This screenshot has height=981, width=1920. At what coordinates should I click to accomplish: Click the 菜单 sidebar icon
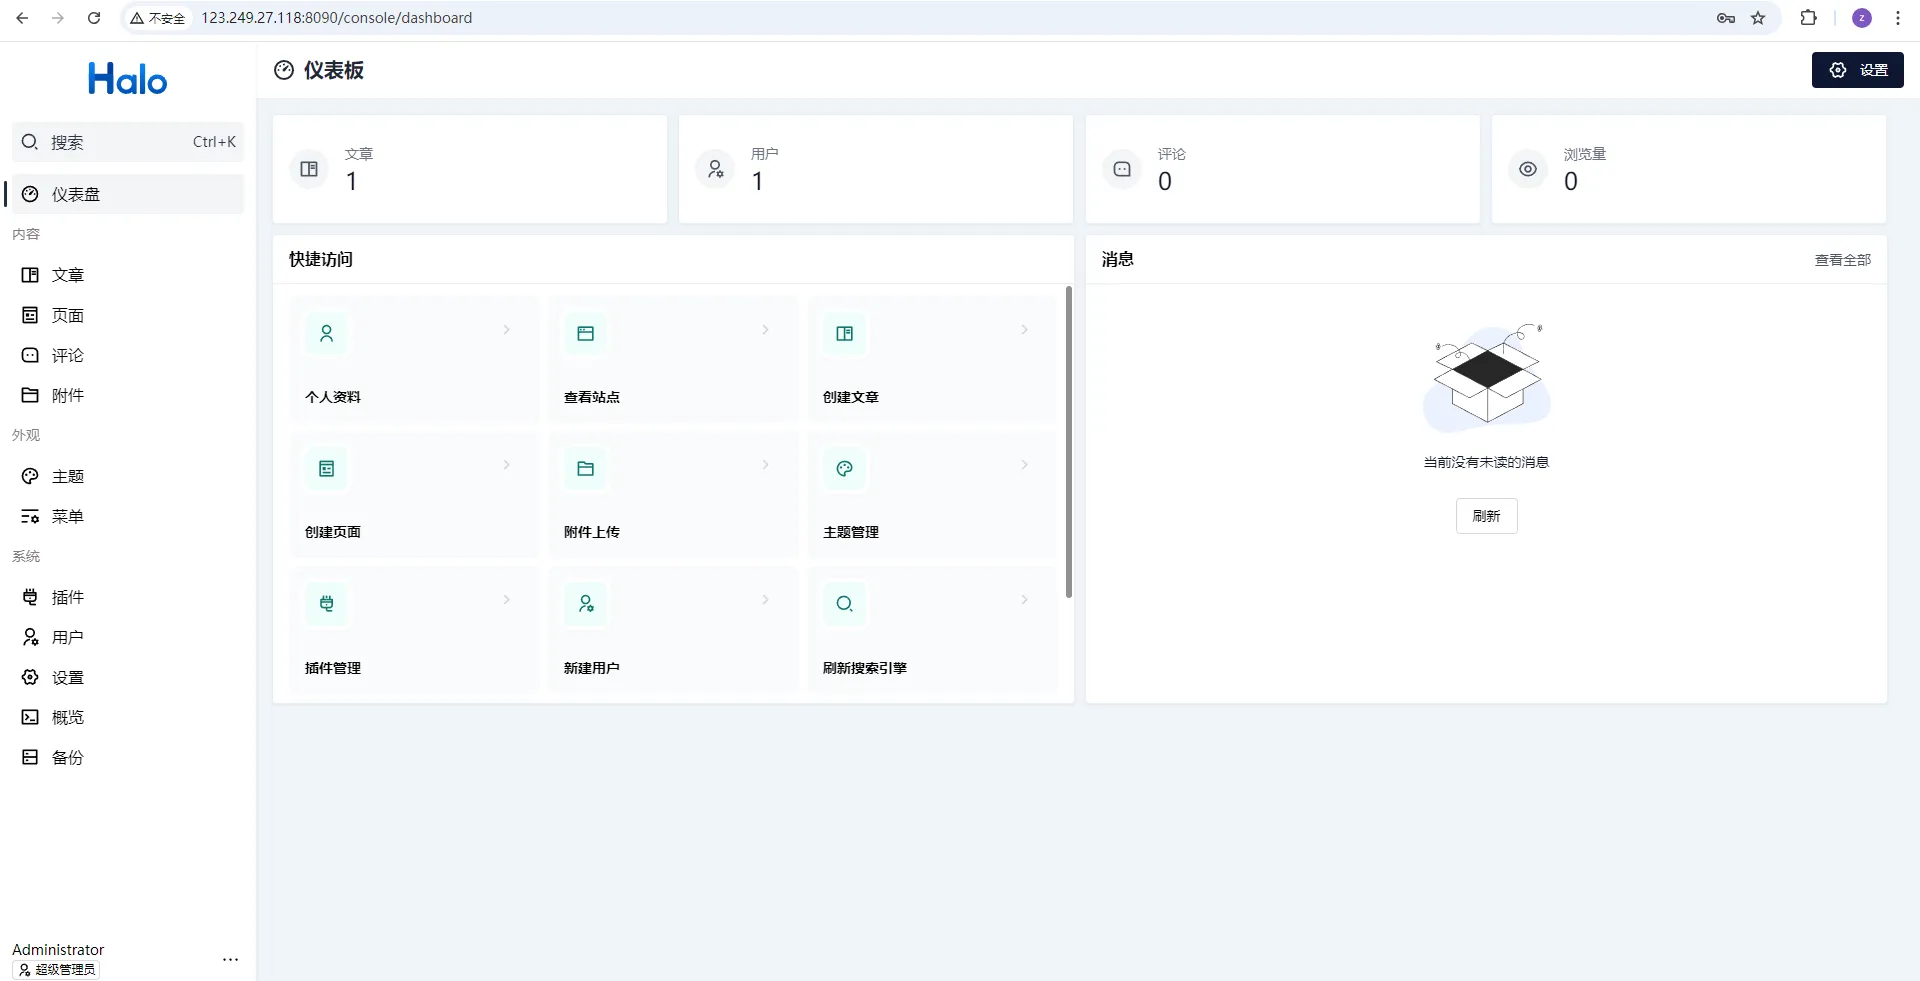click(x=30, y=516)
